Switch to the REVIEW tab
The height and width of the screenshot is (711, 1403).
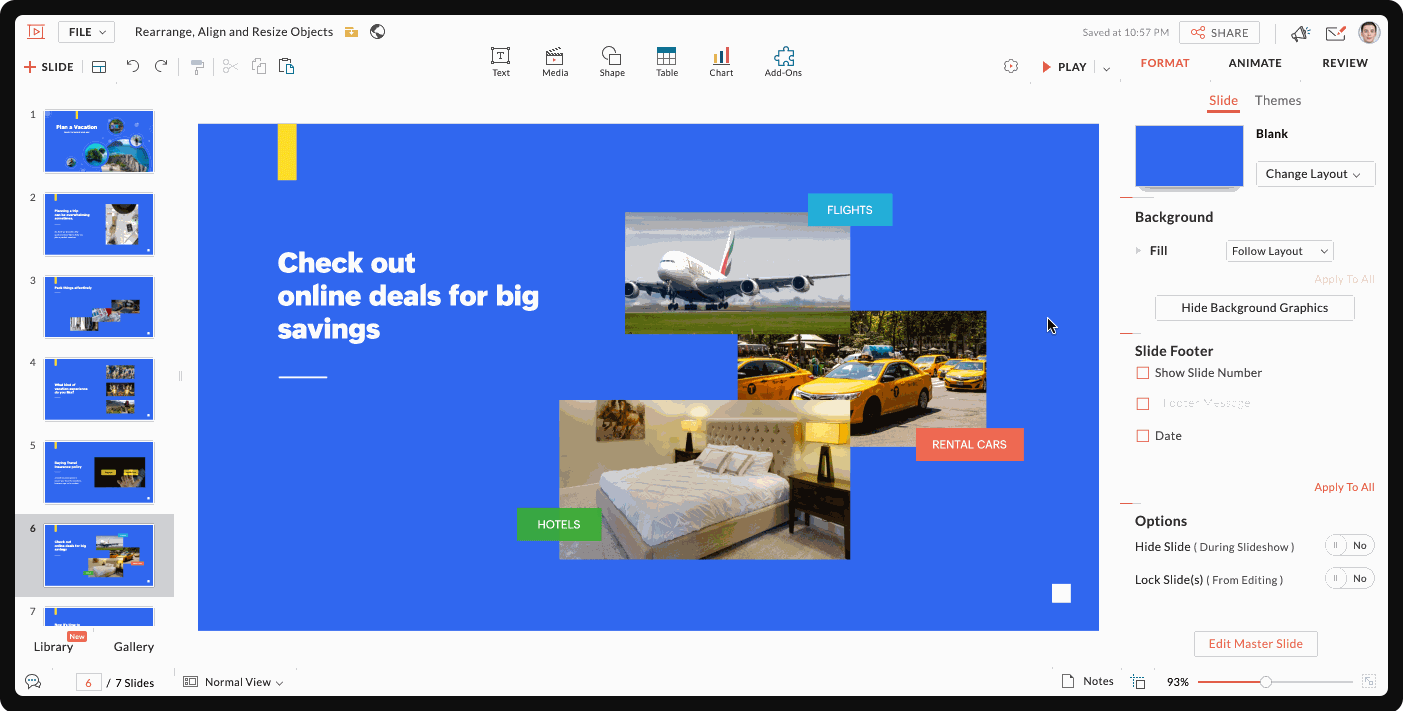[1345, 63]
